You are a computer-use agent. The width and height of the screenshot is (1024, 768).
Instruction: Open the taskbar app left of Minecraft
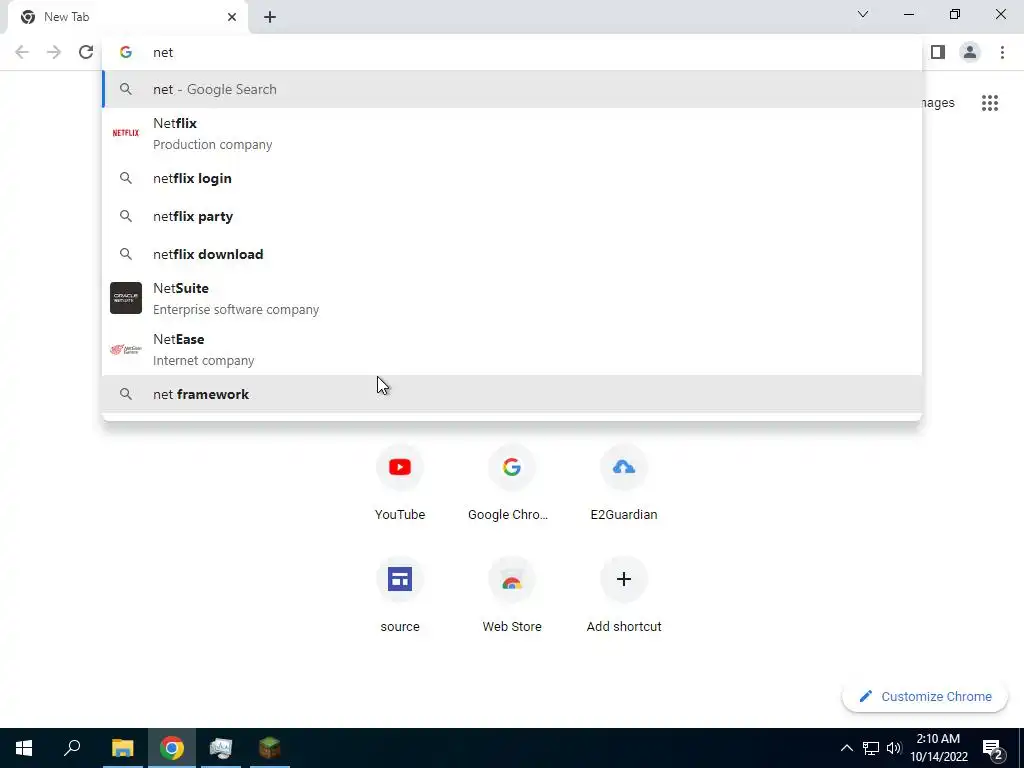point(221,748)
